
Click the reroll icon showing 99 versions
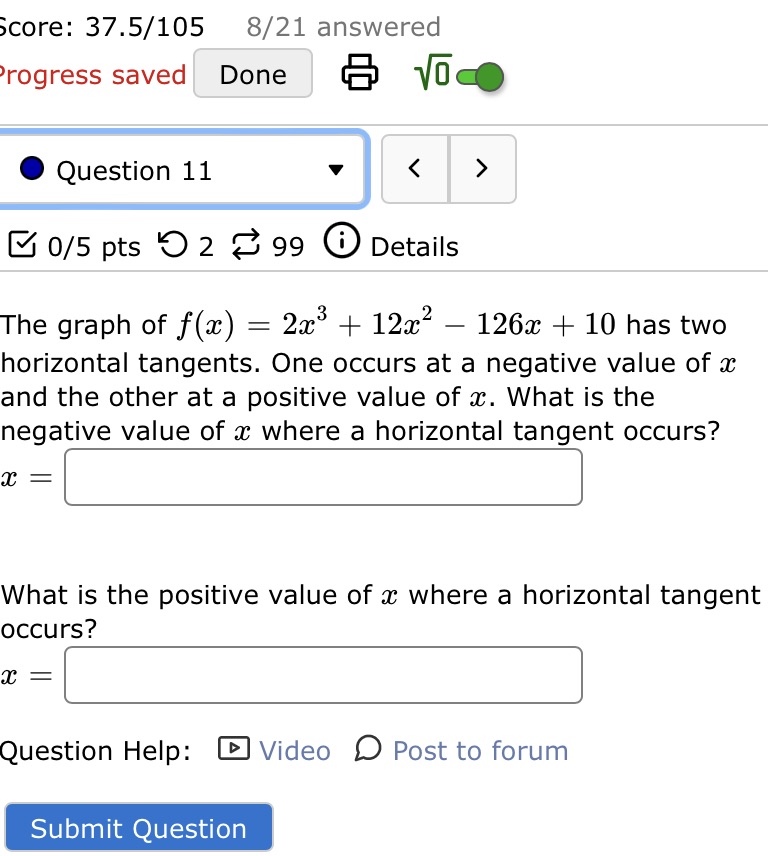[248, 245]
